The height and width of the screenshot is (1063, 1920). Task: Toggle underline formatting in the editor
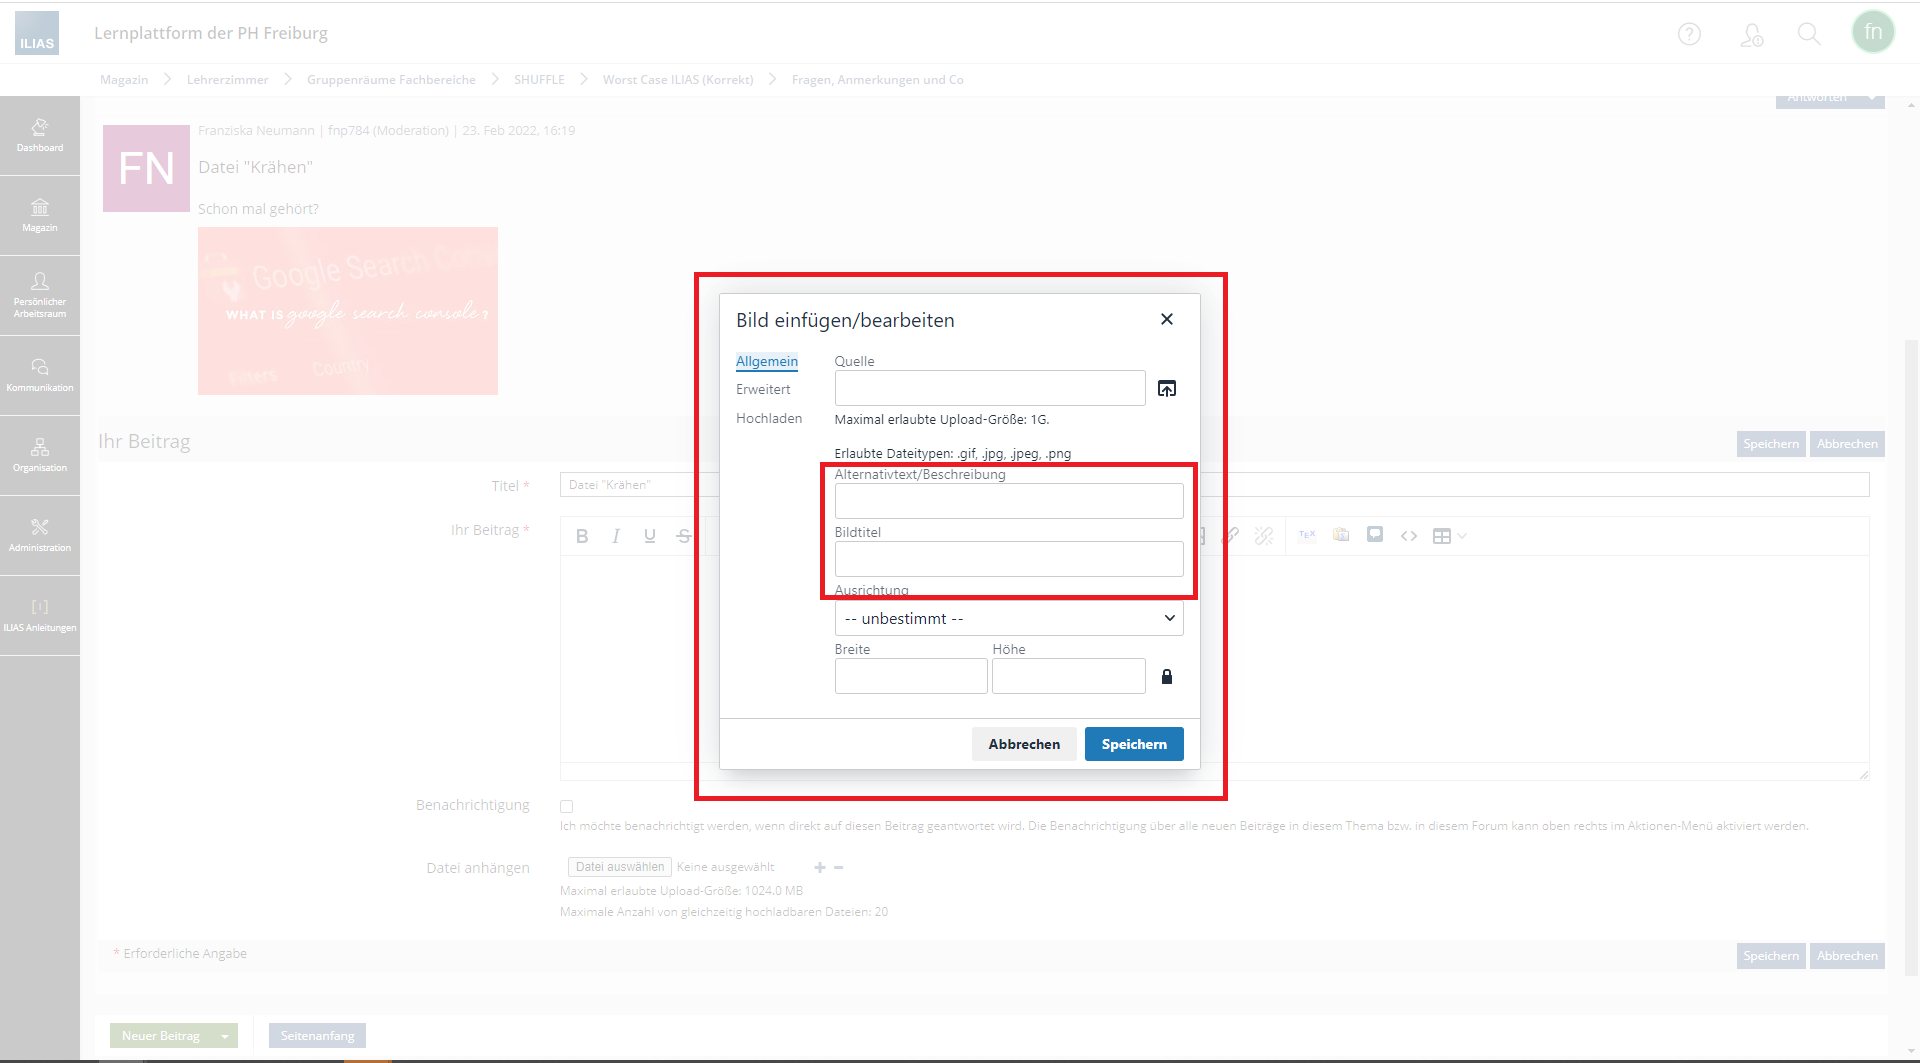tap(649, 535)
